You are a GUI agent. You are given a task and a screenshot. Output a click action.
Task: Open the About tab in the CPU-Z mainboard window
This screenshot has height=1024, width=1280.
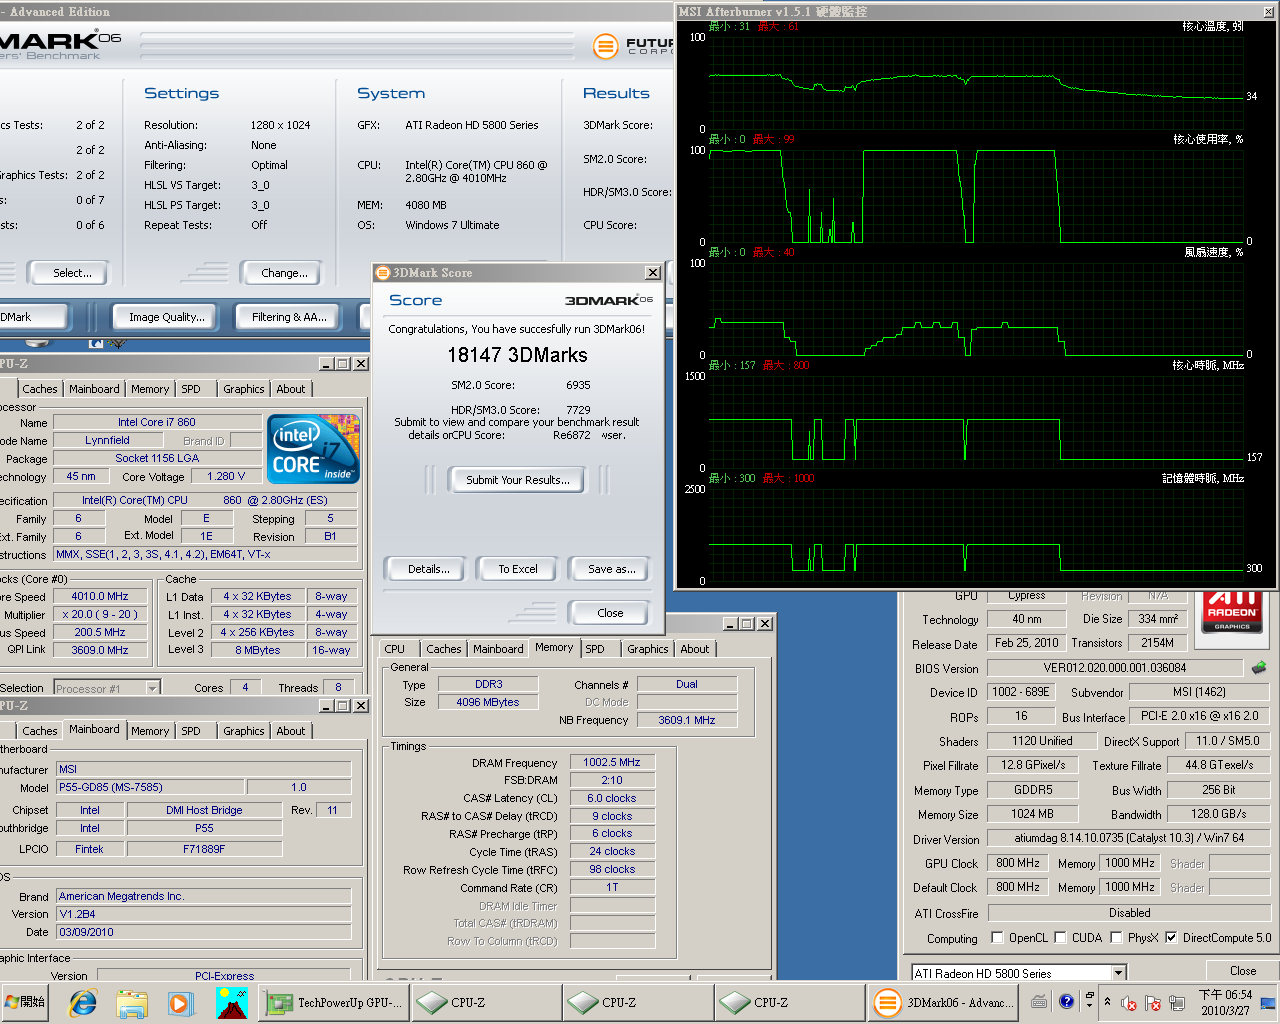(x=291, y=731)
